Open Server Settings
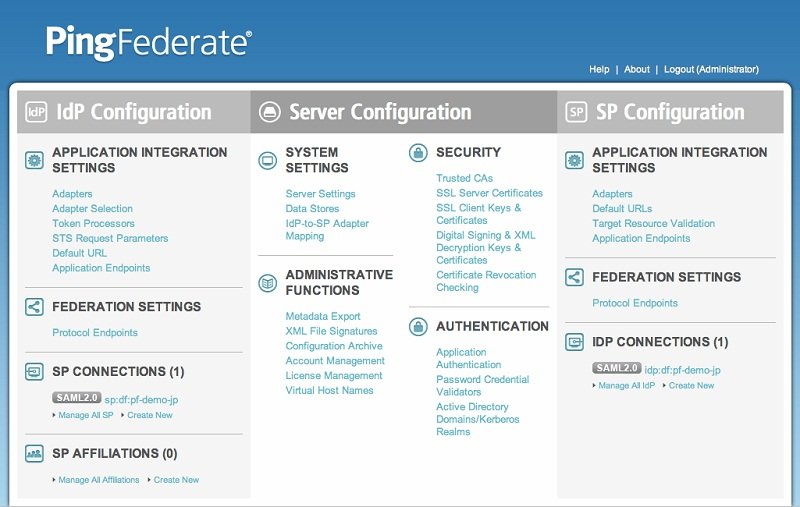This screenshot has width=800, height=507. 320,194
